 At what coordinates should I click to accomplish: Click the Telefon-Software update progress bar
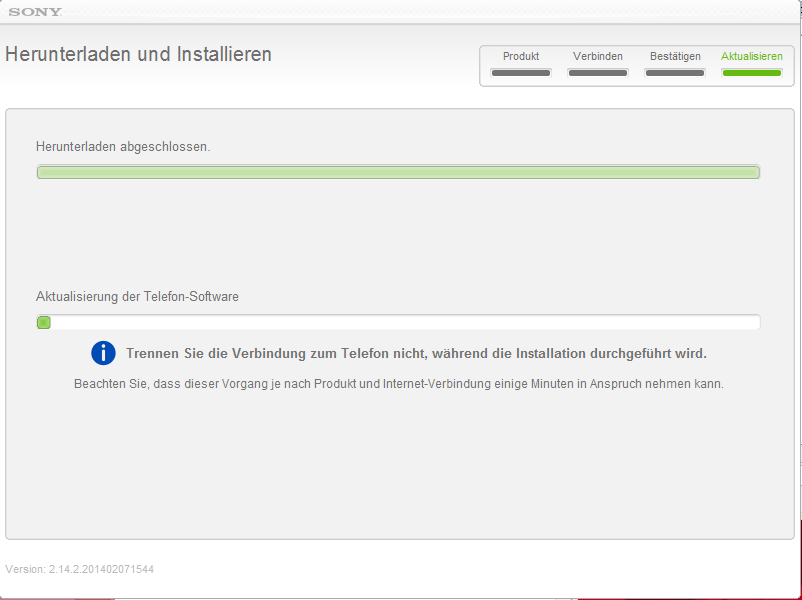(398, 322)
